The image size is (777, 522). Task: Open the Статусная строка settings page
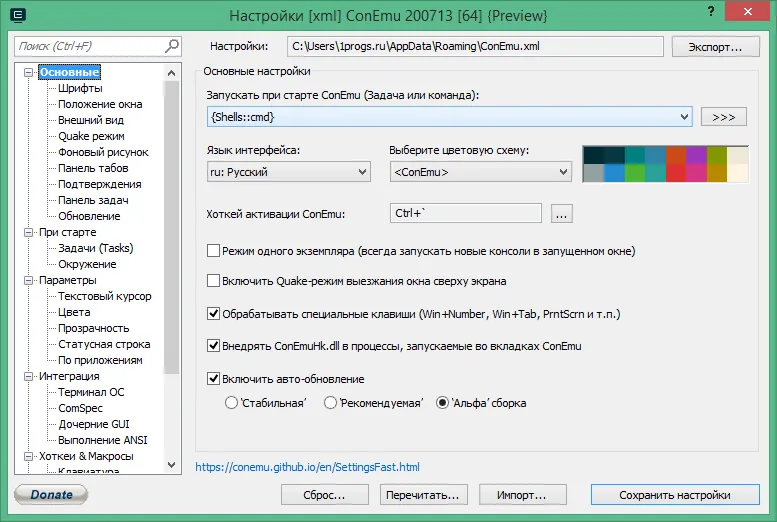(104, 344)
